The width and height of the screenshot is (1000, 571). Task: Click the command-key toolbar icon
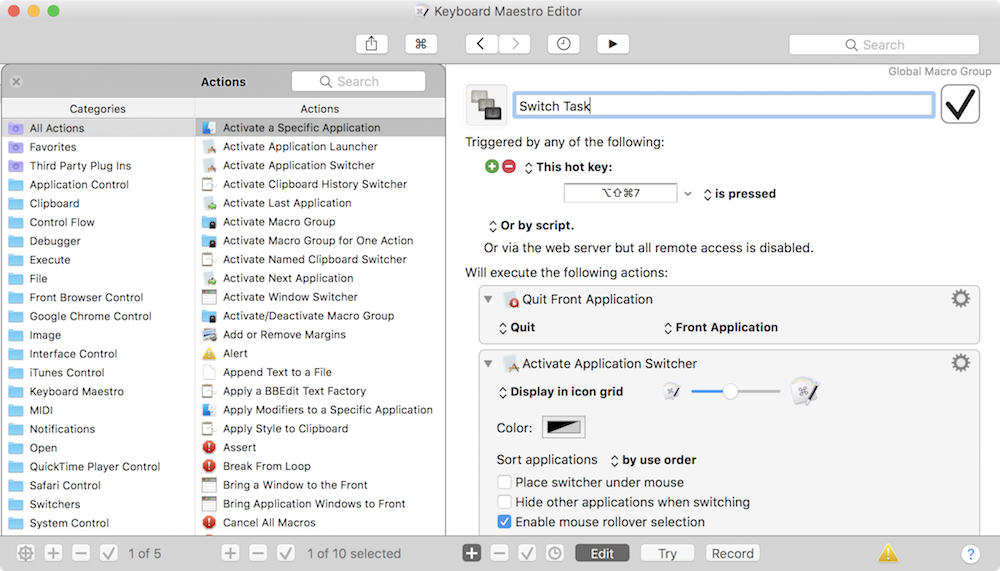click(x=421, y=44)
